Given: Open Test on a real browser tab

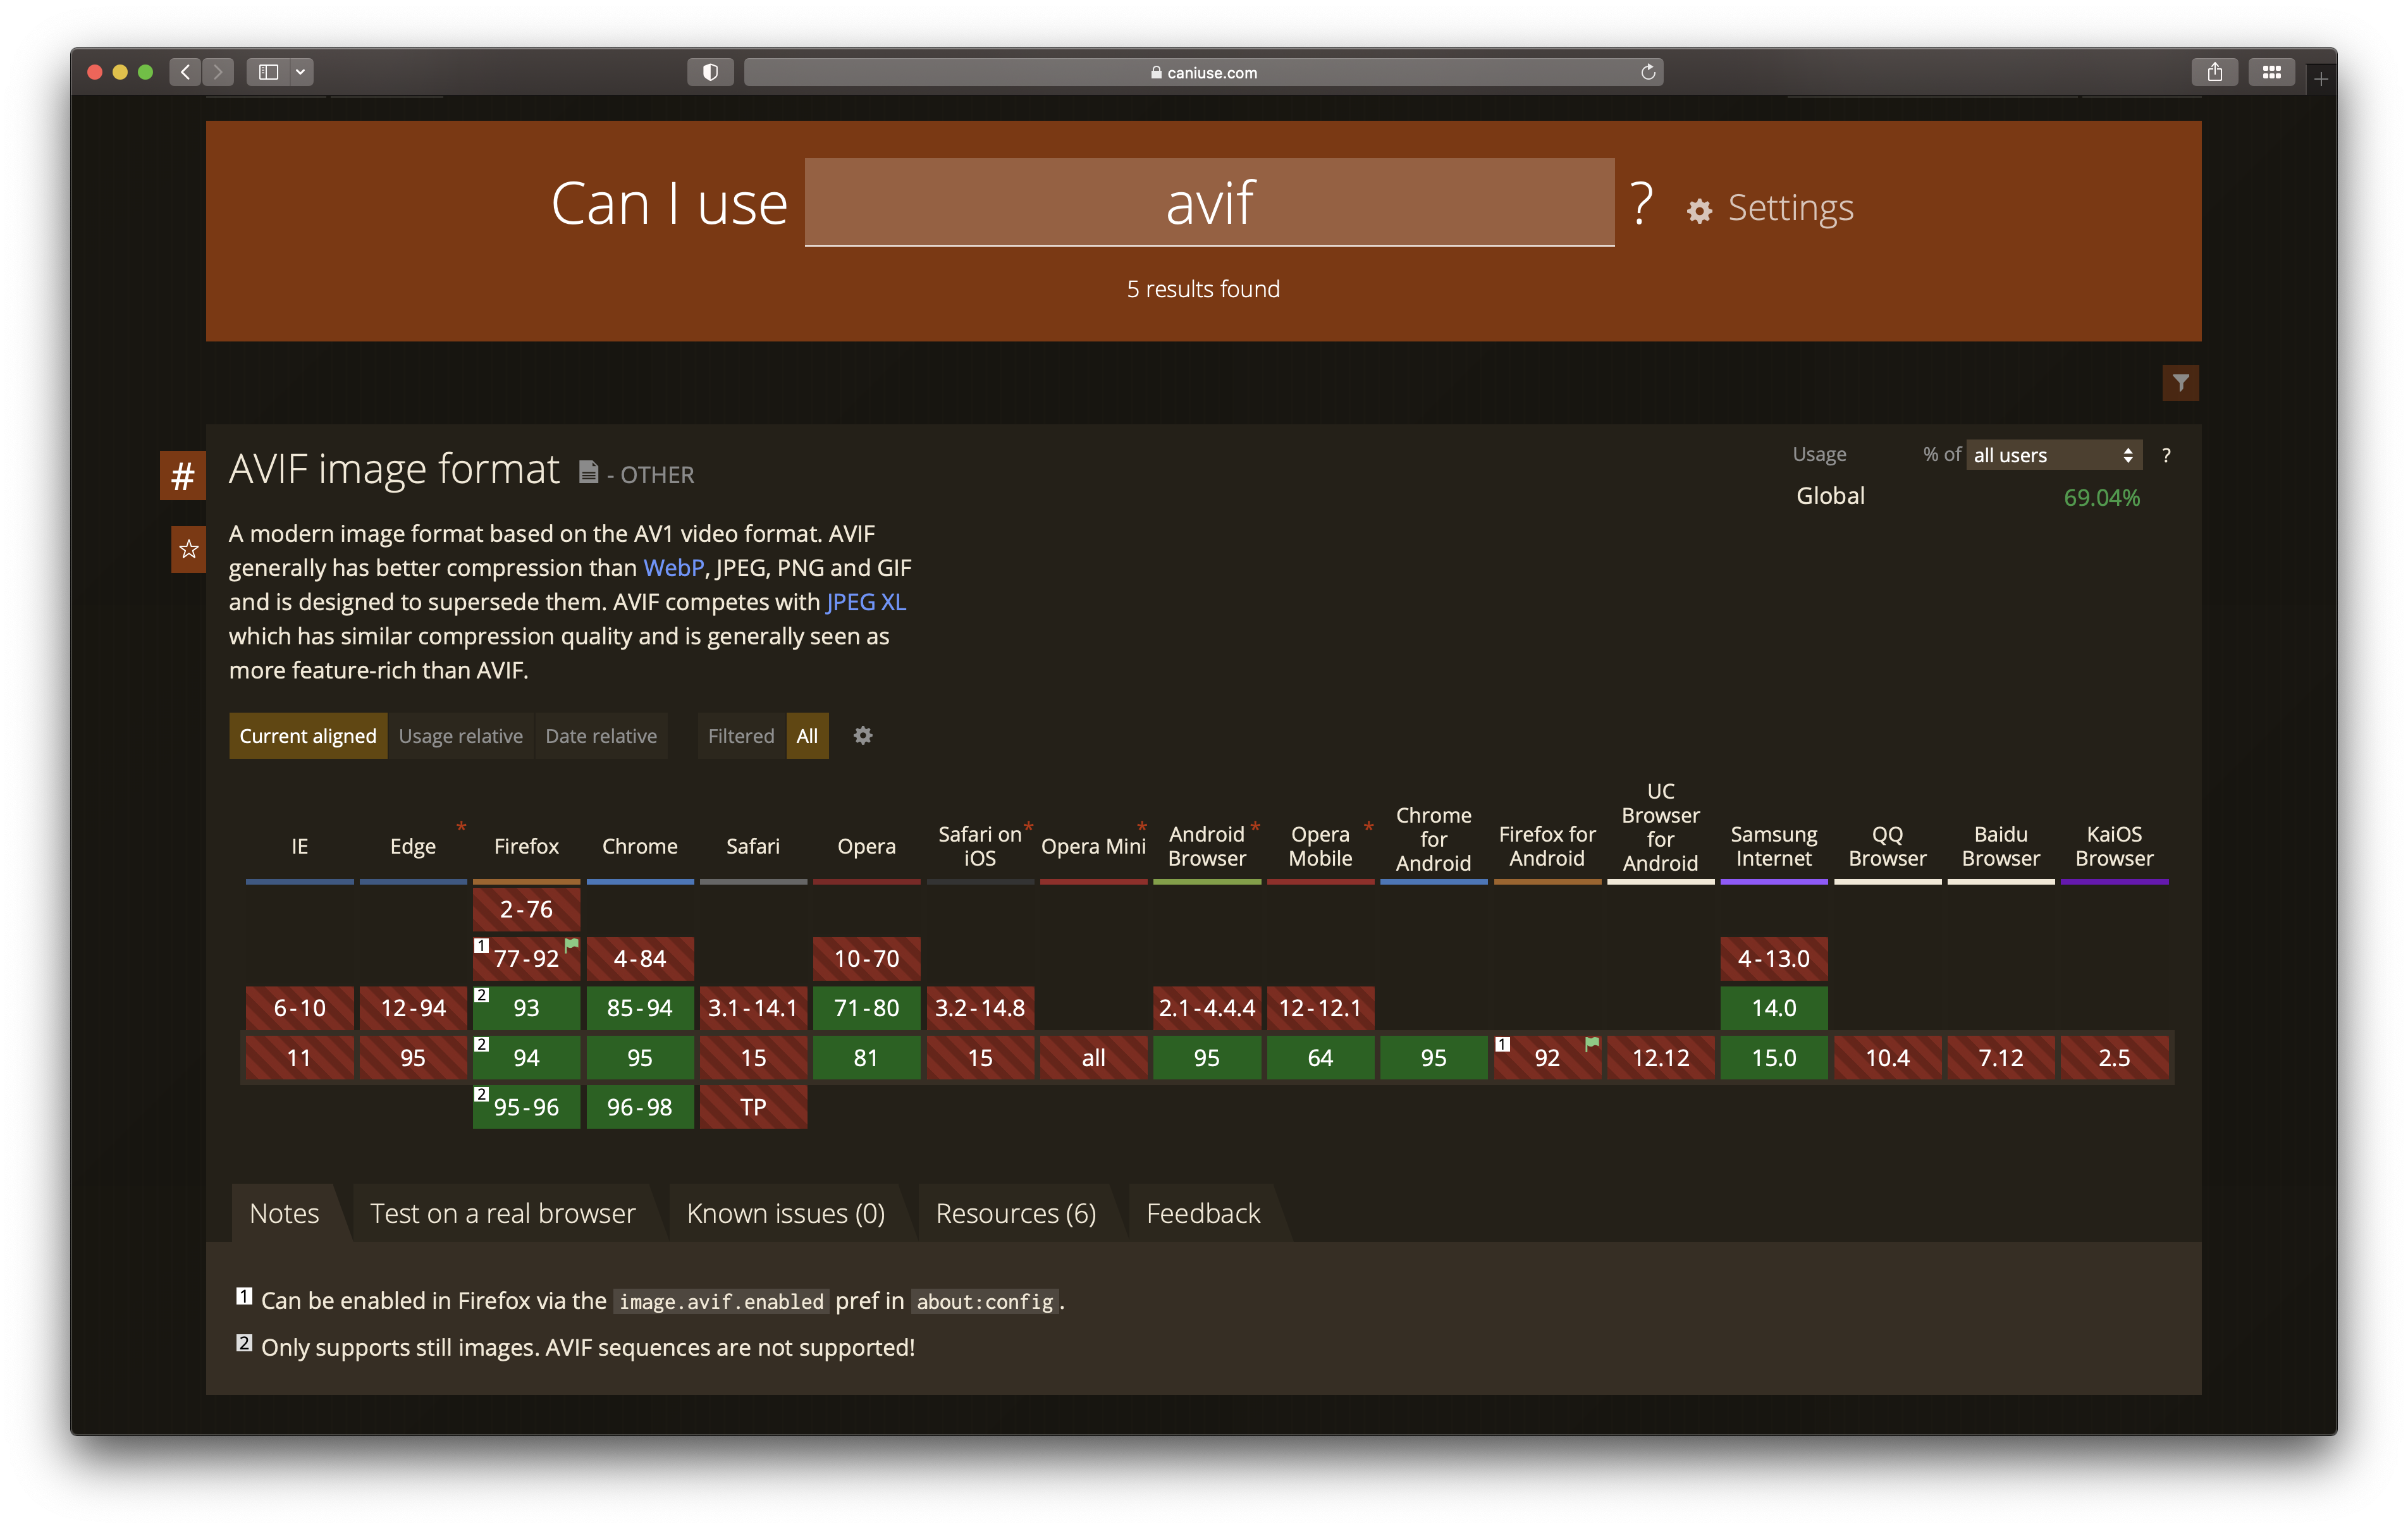Looking at the screenshot, I should coord(502,1213).
